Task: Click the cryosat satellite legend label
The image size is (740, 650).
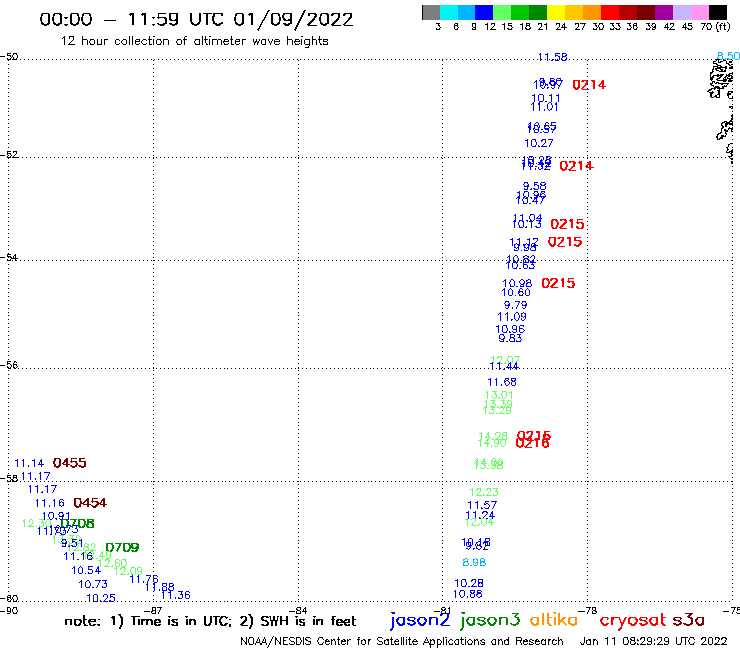Action: click(x=632, y=620)
